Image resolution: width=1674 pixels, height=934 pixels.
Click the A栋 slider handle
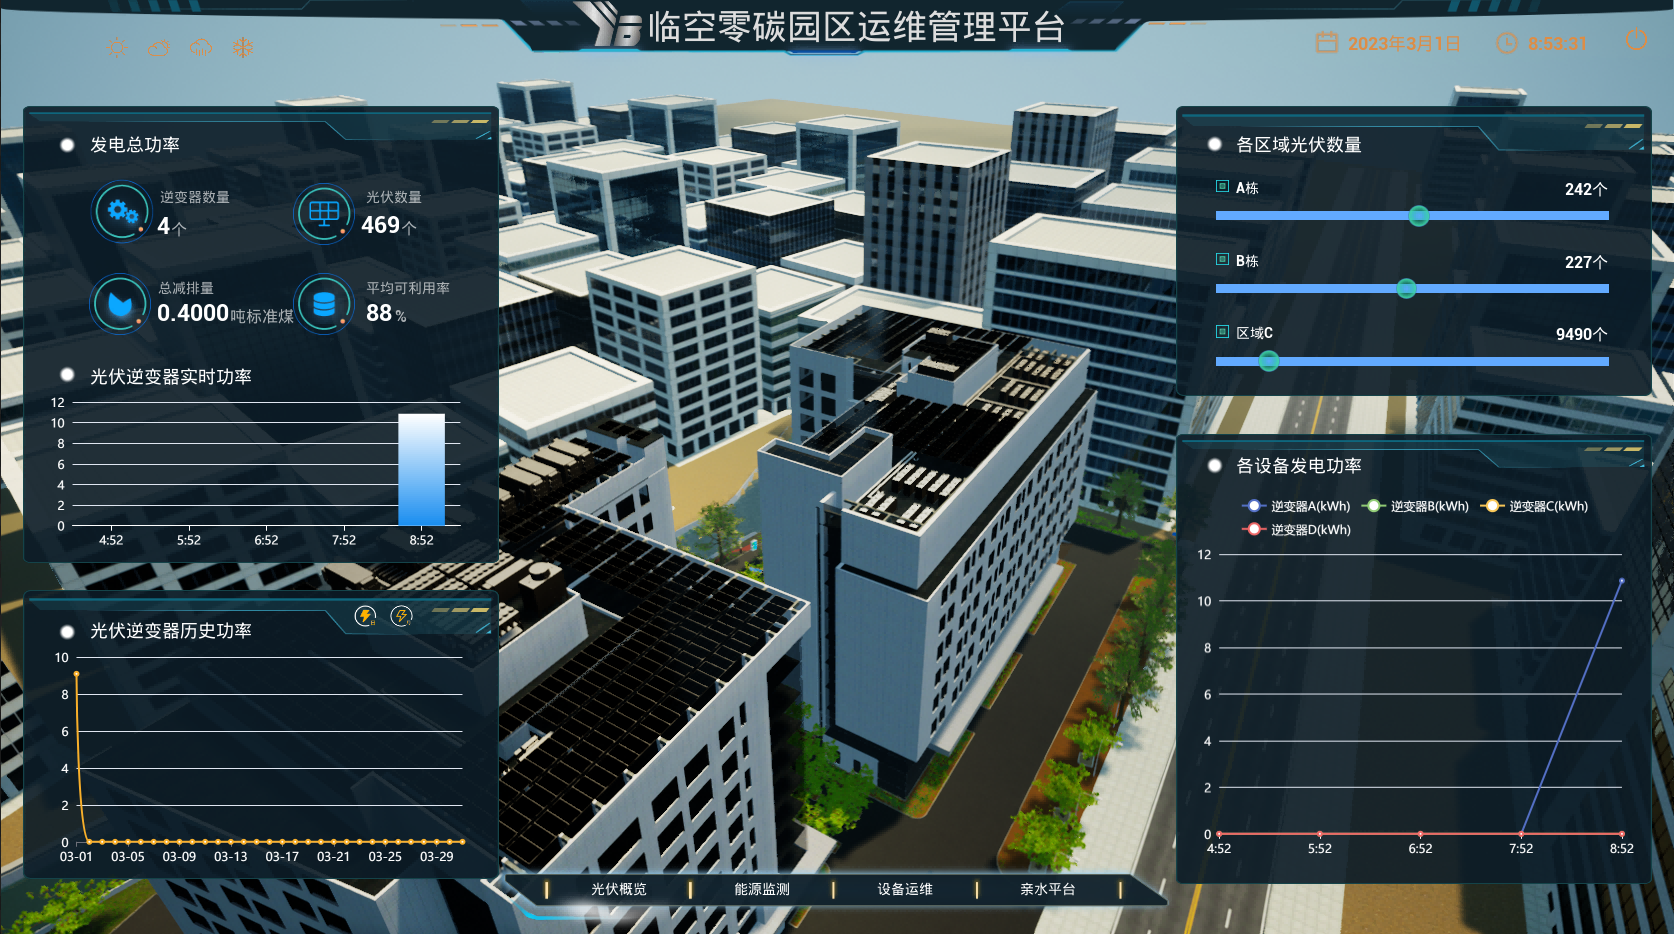coord(1418,216)
